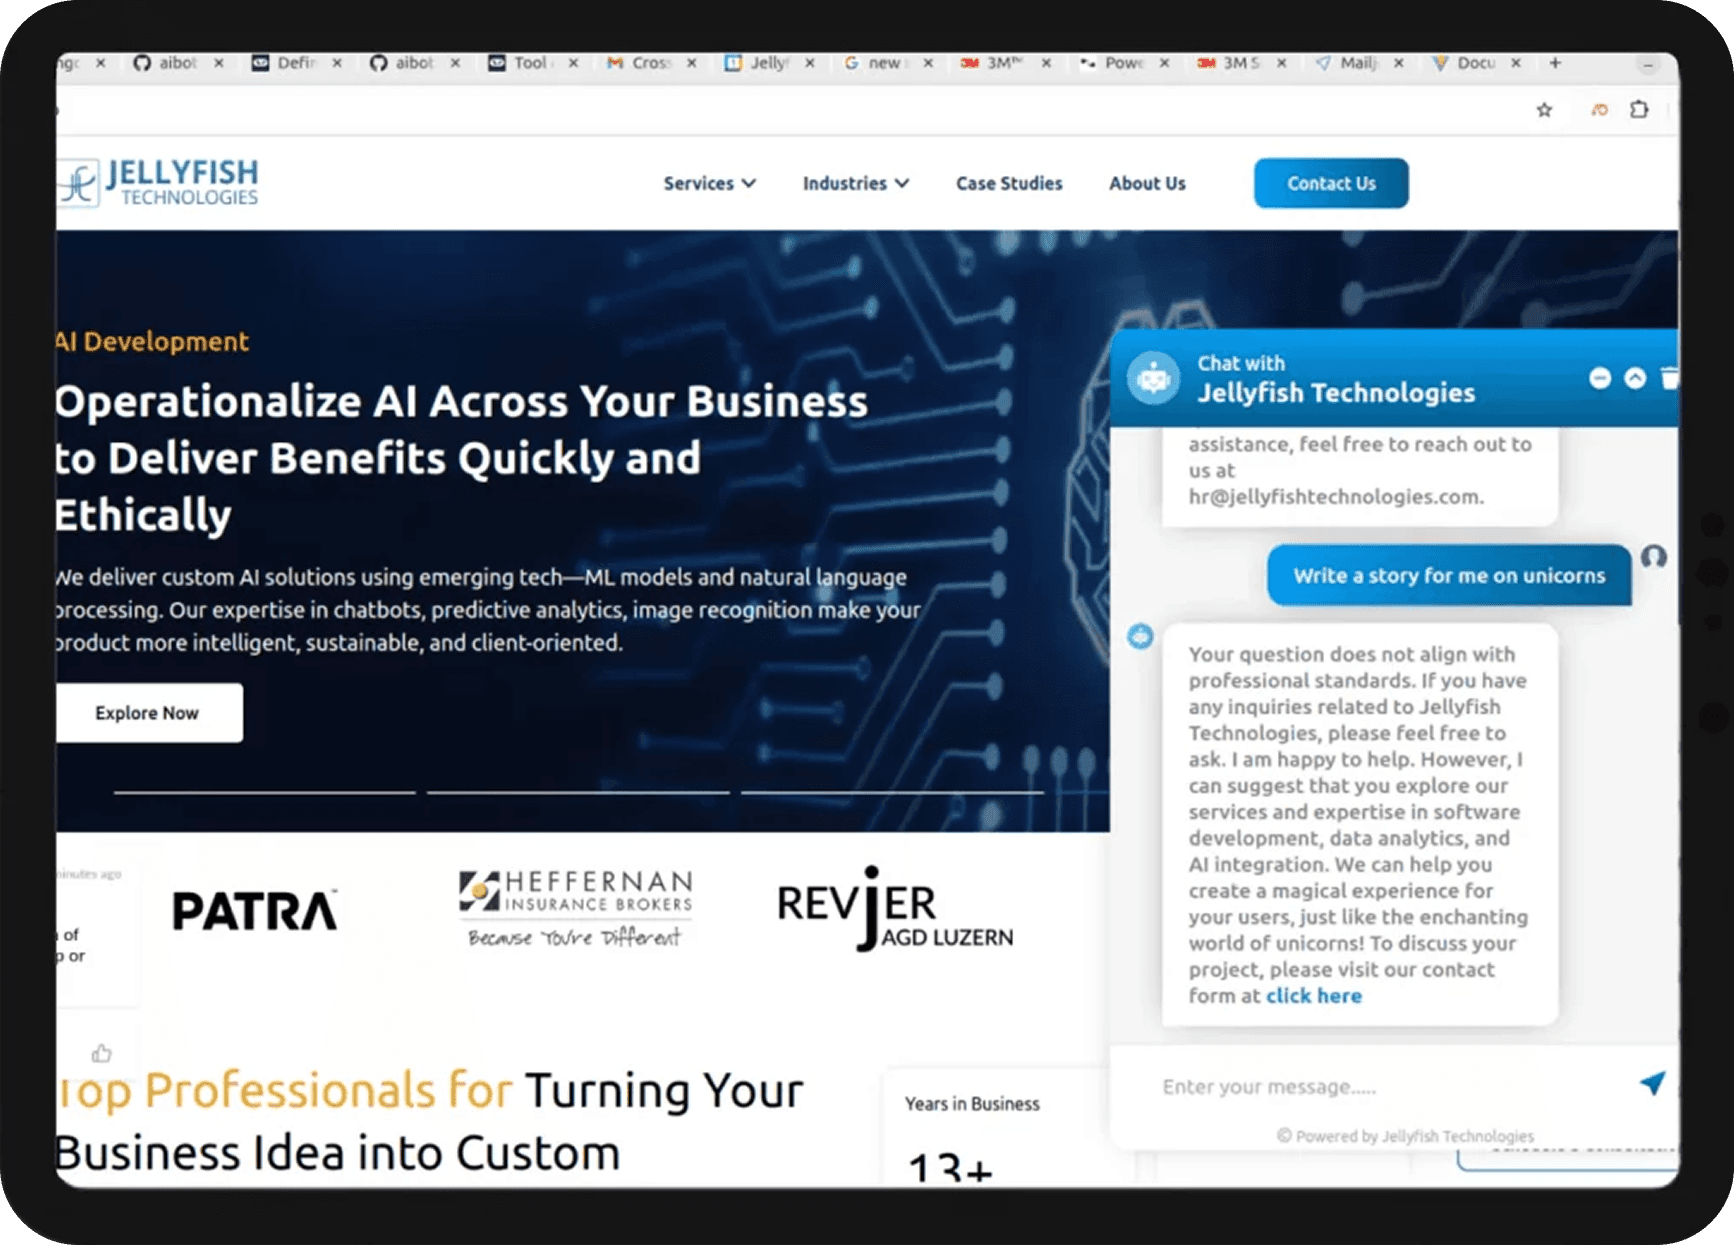Expand the Industries dropdown menu

click(x=855, y=183)
